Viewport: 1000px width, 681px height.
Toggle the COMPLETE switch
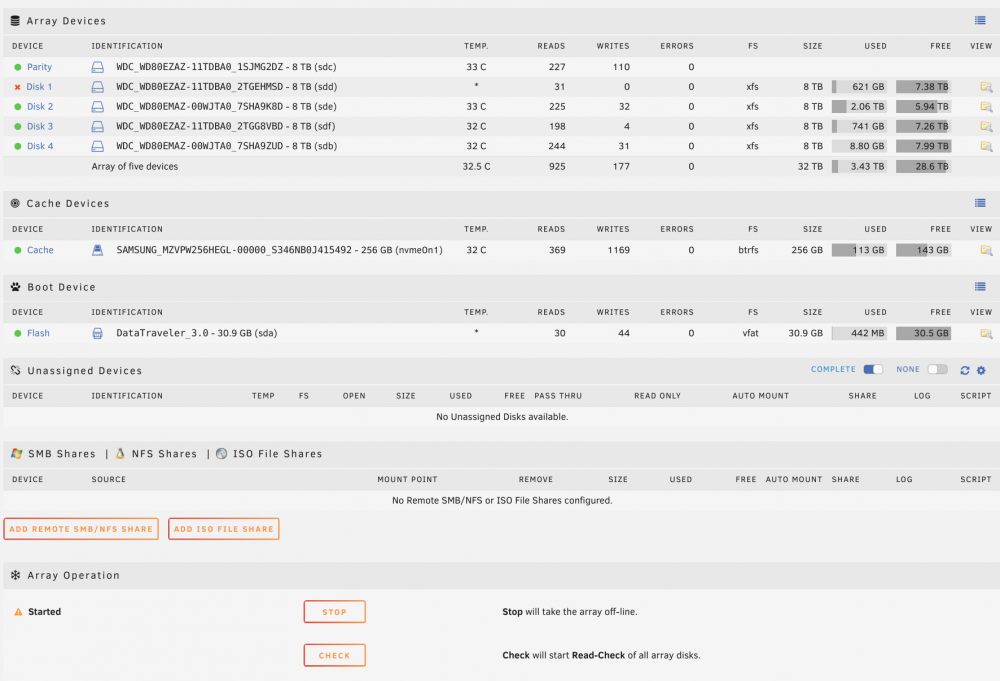(873, 369)
